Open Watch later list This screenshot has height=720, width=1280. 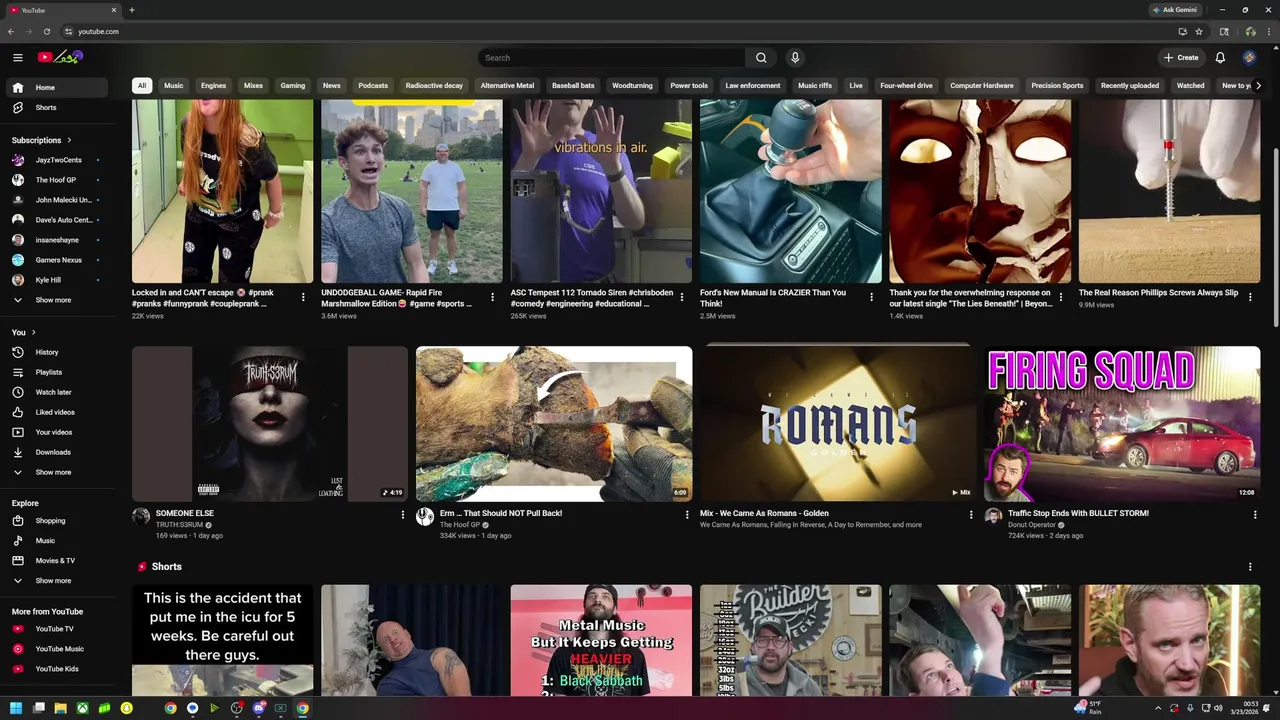click(53, 392)
